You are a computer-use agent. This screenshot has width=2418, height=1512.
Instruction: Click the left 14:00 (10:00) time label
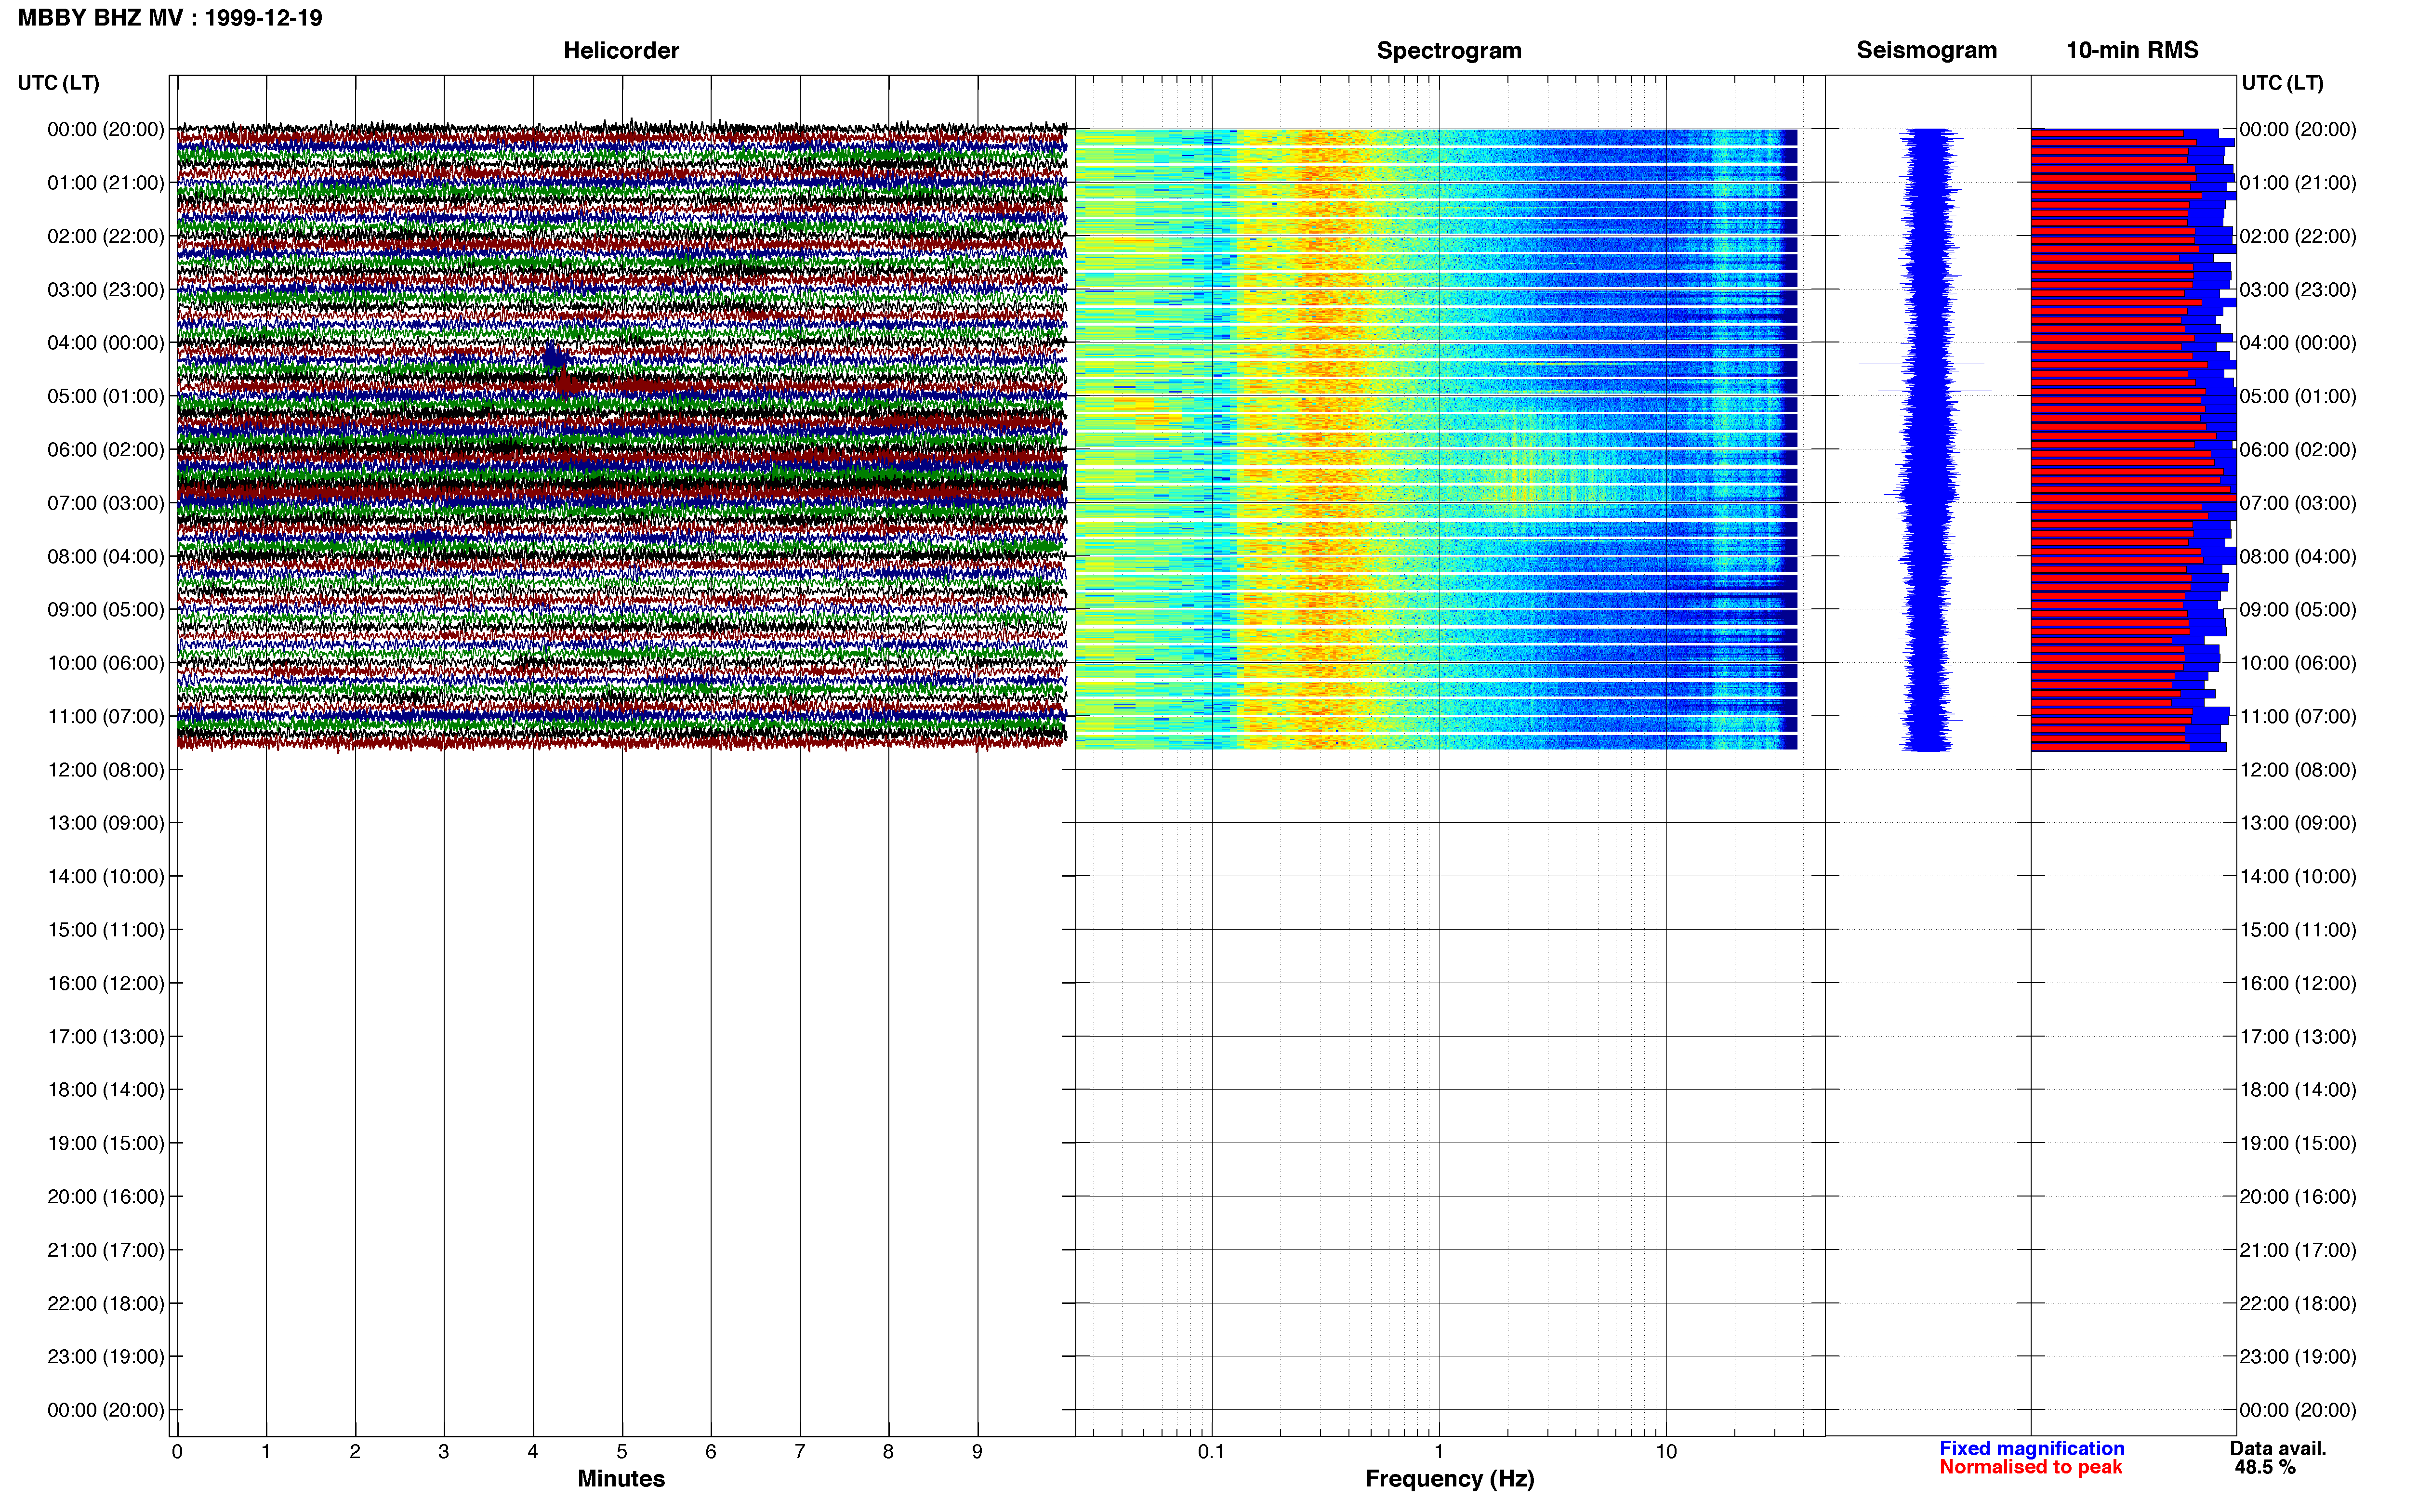[x=106, y=877]
